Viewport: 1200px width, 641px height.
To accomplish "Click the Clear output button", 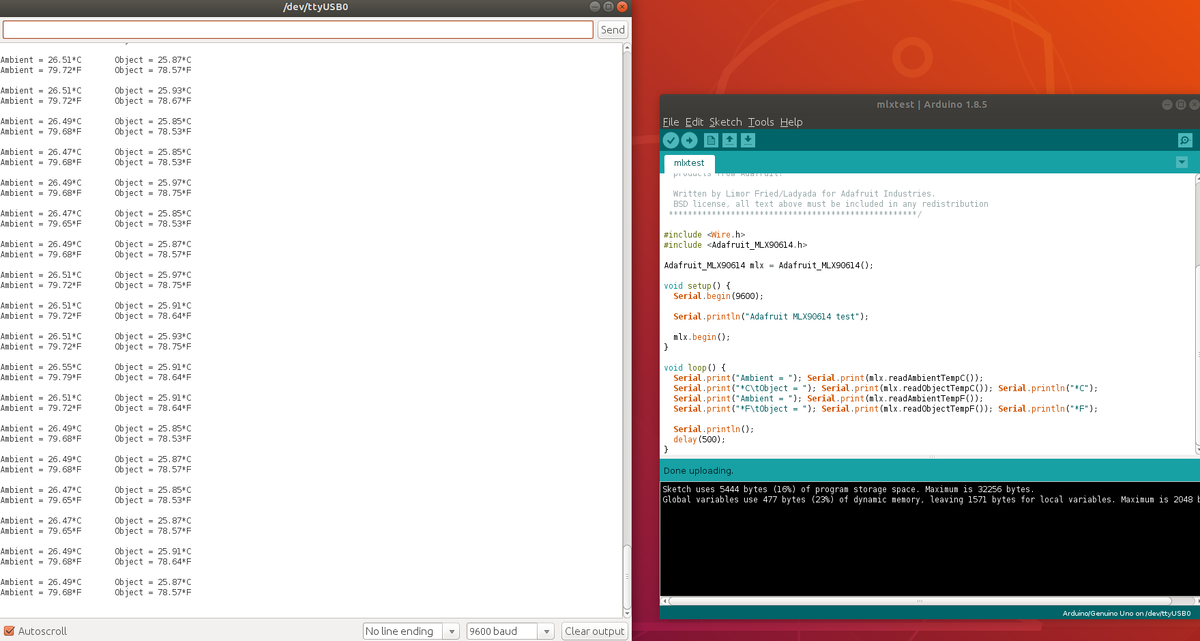I will 594,631.
